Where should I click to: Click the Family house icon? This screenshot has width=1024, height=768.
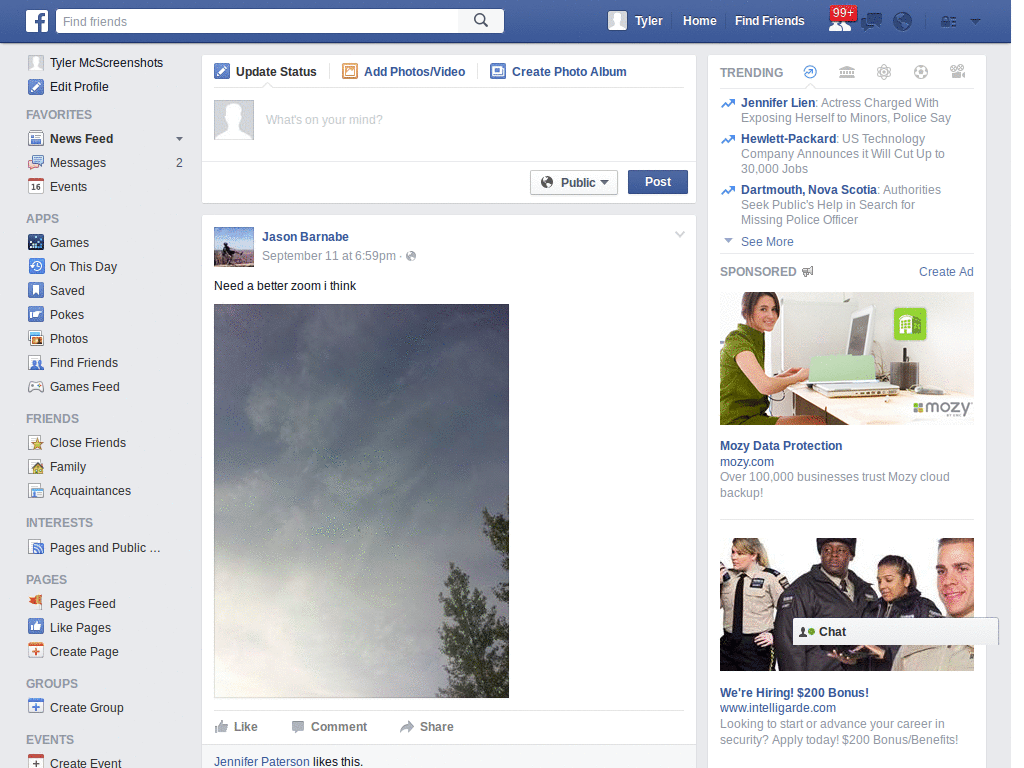click(36, 467)
